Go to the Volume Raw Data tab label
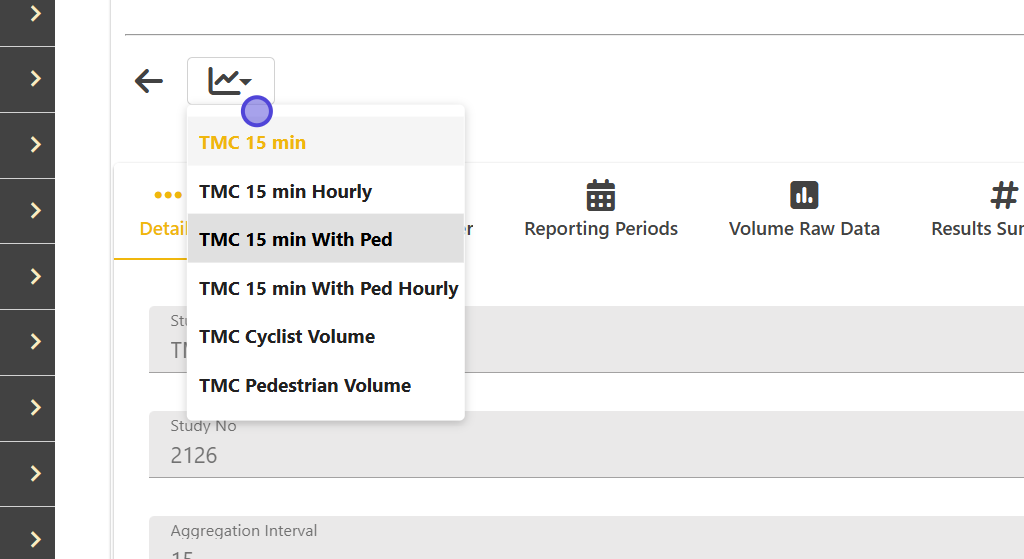The width and height of the screenshot is (1024, 559). coord(804,229)
